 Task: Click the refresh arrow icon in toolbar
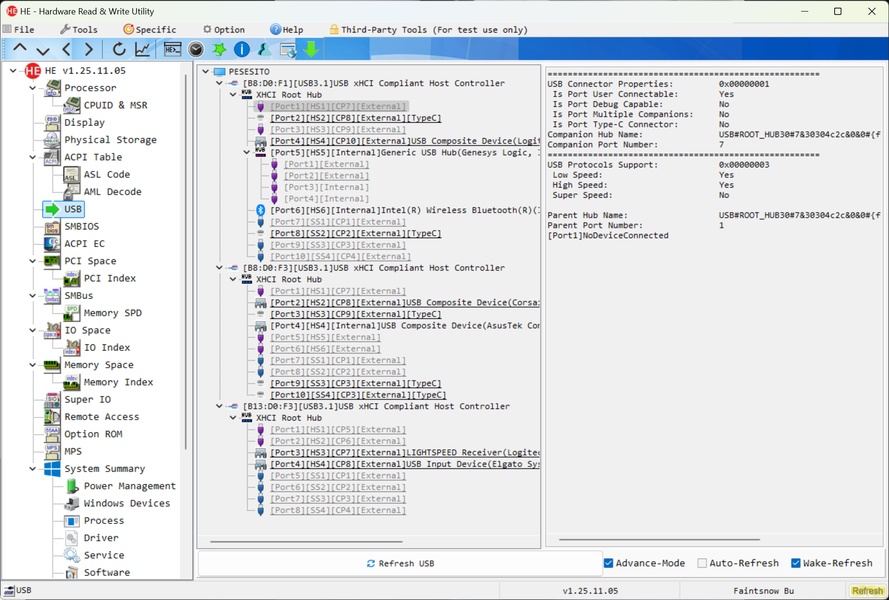[x=119, y=49]
